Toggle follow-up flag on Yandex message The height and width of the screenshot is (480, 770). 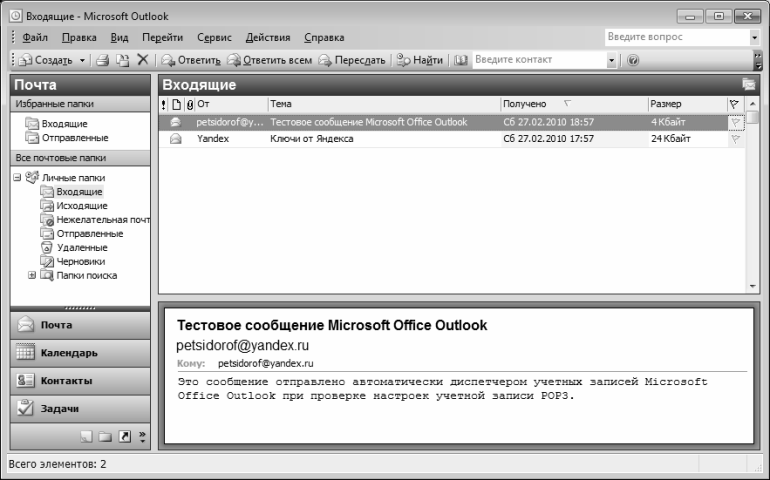(x=735, y=139)
